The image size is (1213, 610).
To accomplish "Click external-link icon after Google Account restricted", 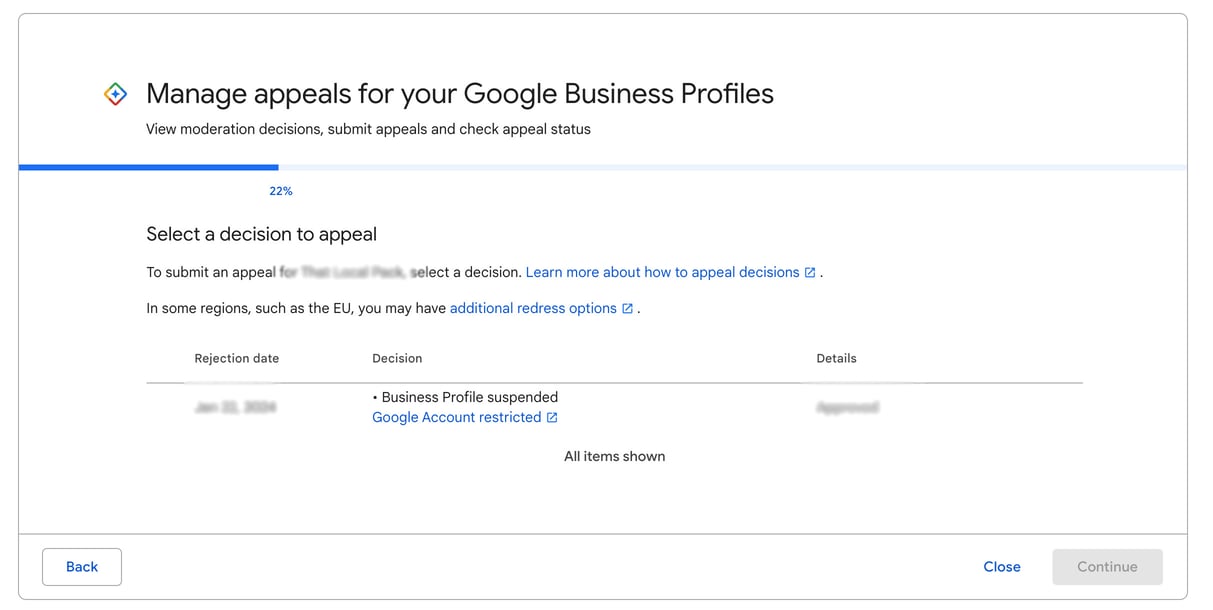I will (552, 417).
